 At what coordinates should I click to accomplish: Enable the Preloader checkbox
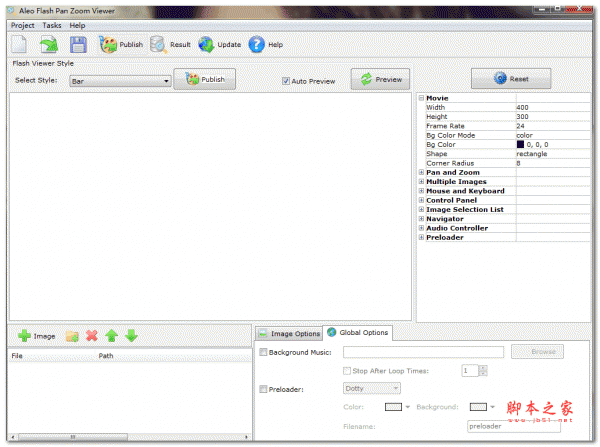263,389
